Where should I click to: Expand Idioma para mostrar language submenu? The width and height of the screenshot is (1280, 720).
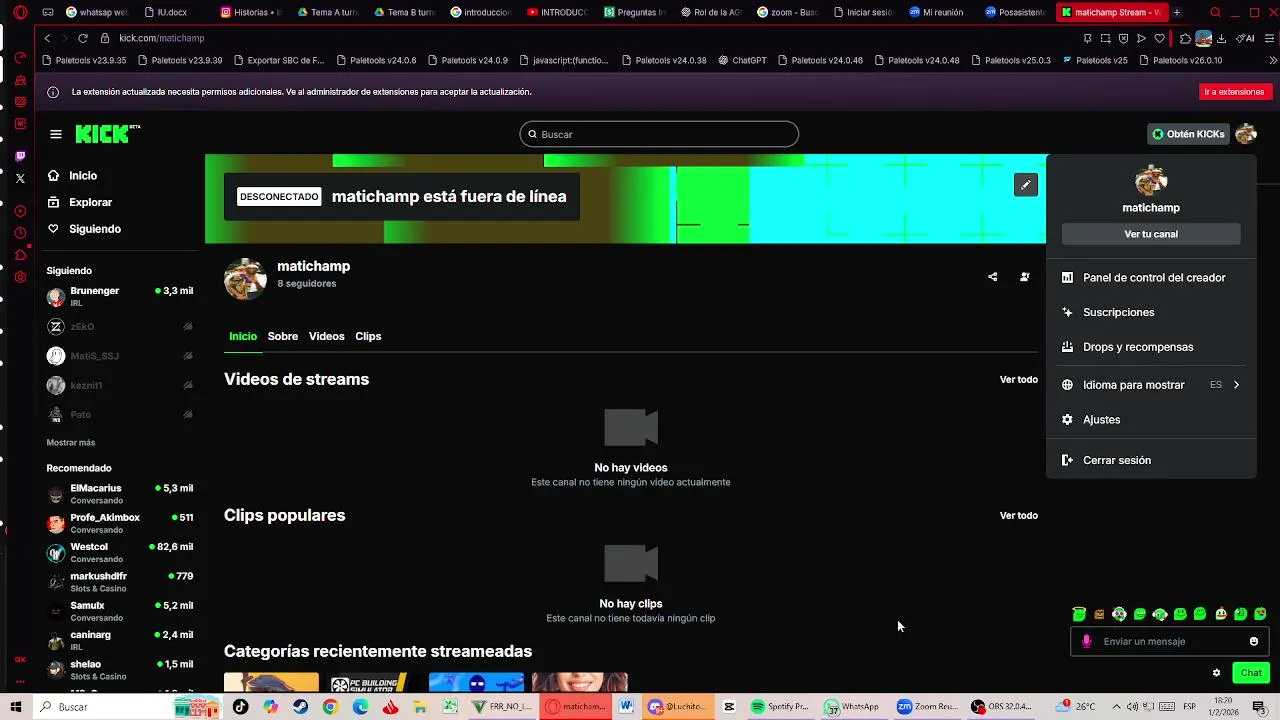(x=1151, y=385)
